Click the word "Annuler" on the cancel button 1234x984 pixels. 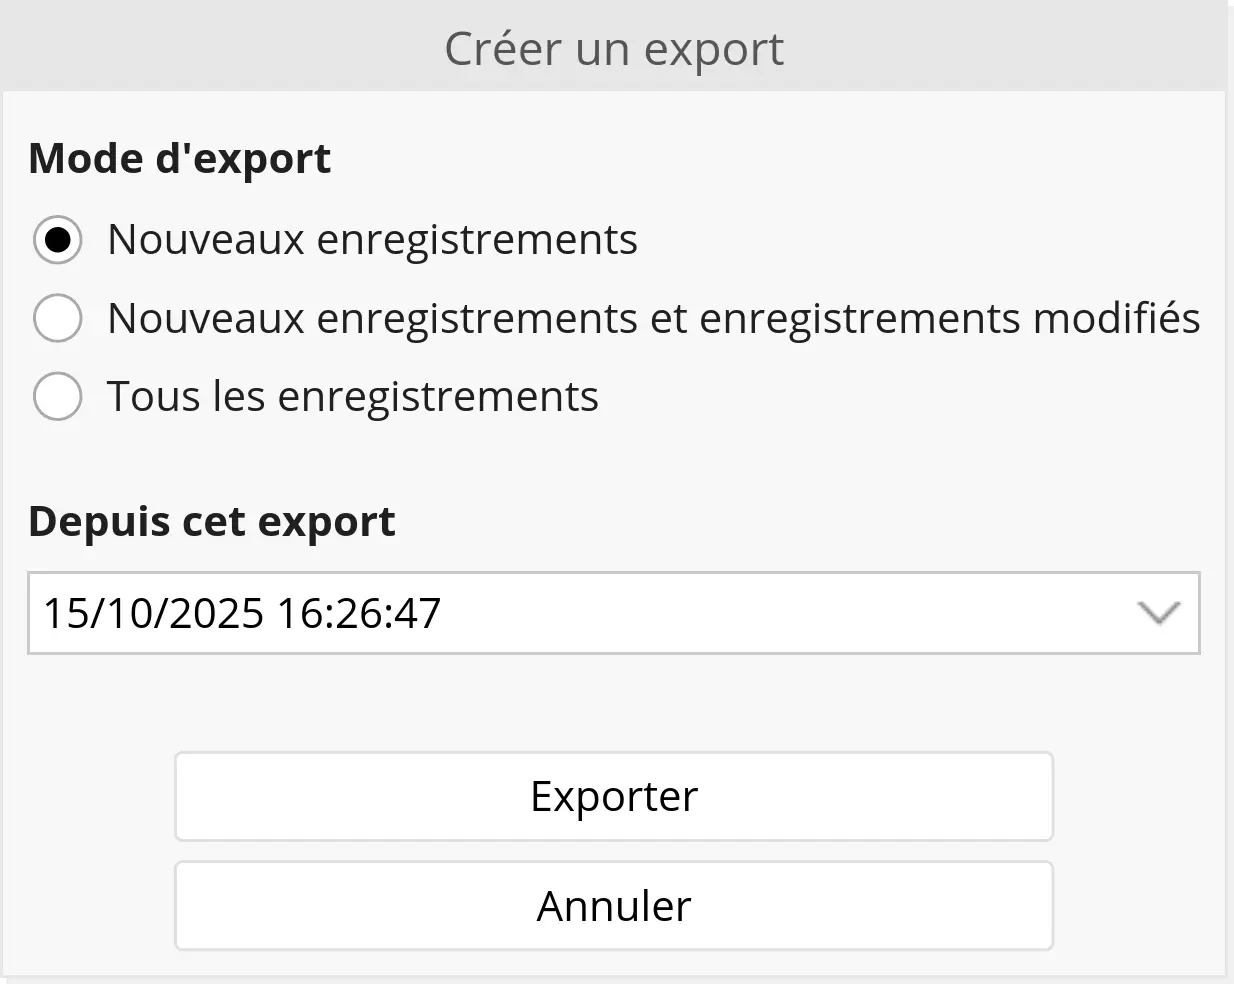[x=613, y=905]
